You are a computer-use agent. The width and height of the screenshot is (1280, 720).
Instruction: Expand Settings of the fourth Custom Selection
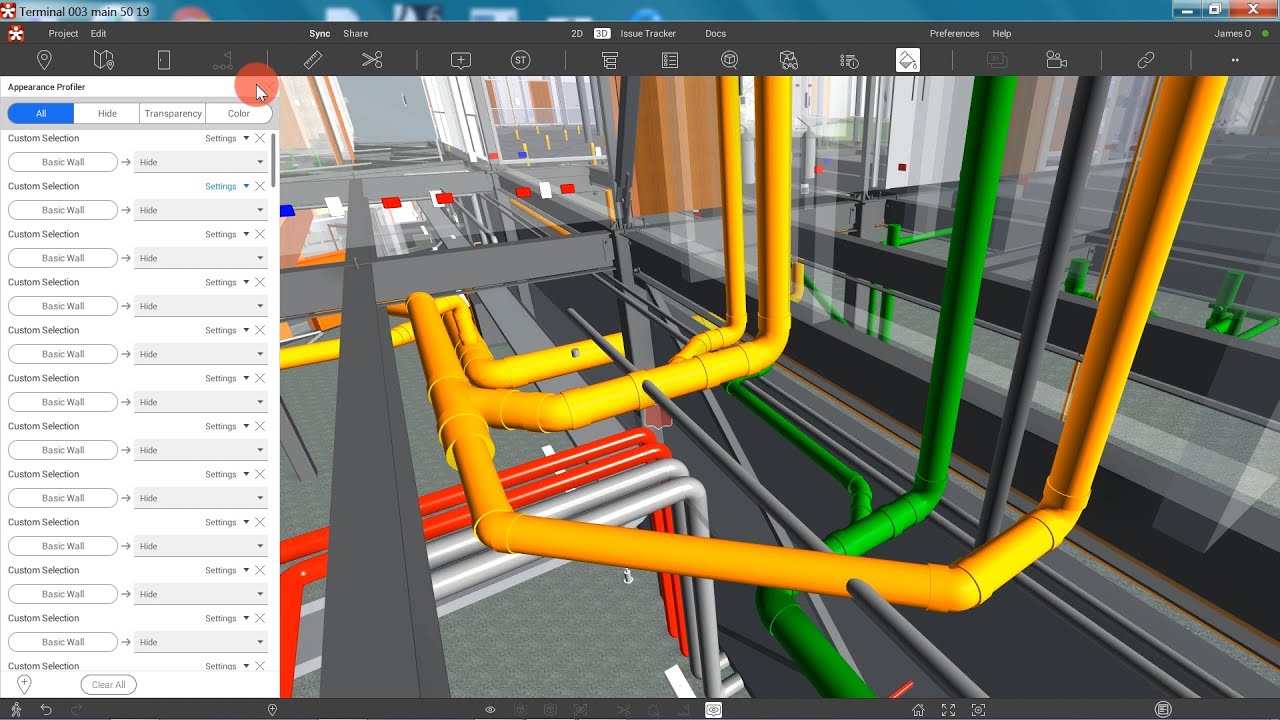(227, 282)
